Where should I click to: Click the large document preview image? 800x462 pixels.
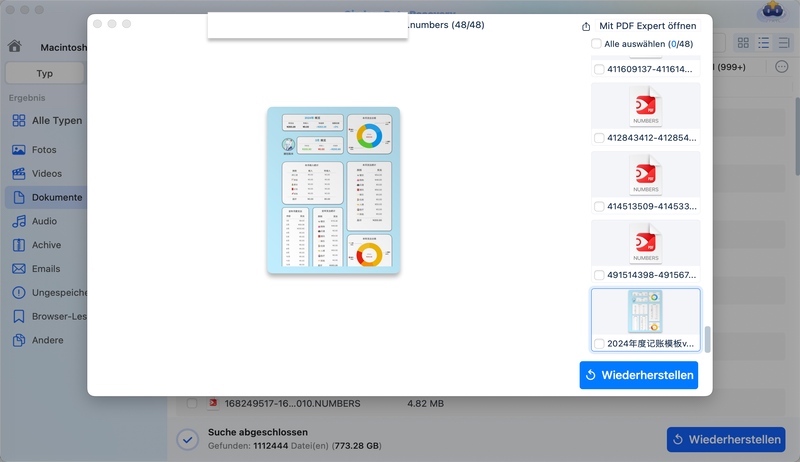pos(334,190)
